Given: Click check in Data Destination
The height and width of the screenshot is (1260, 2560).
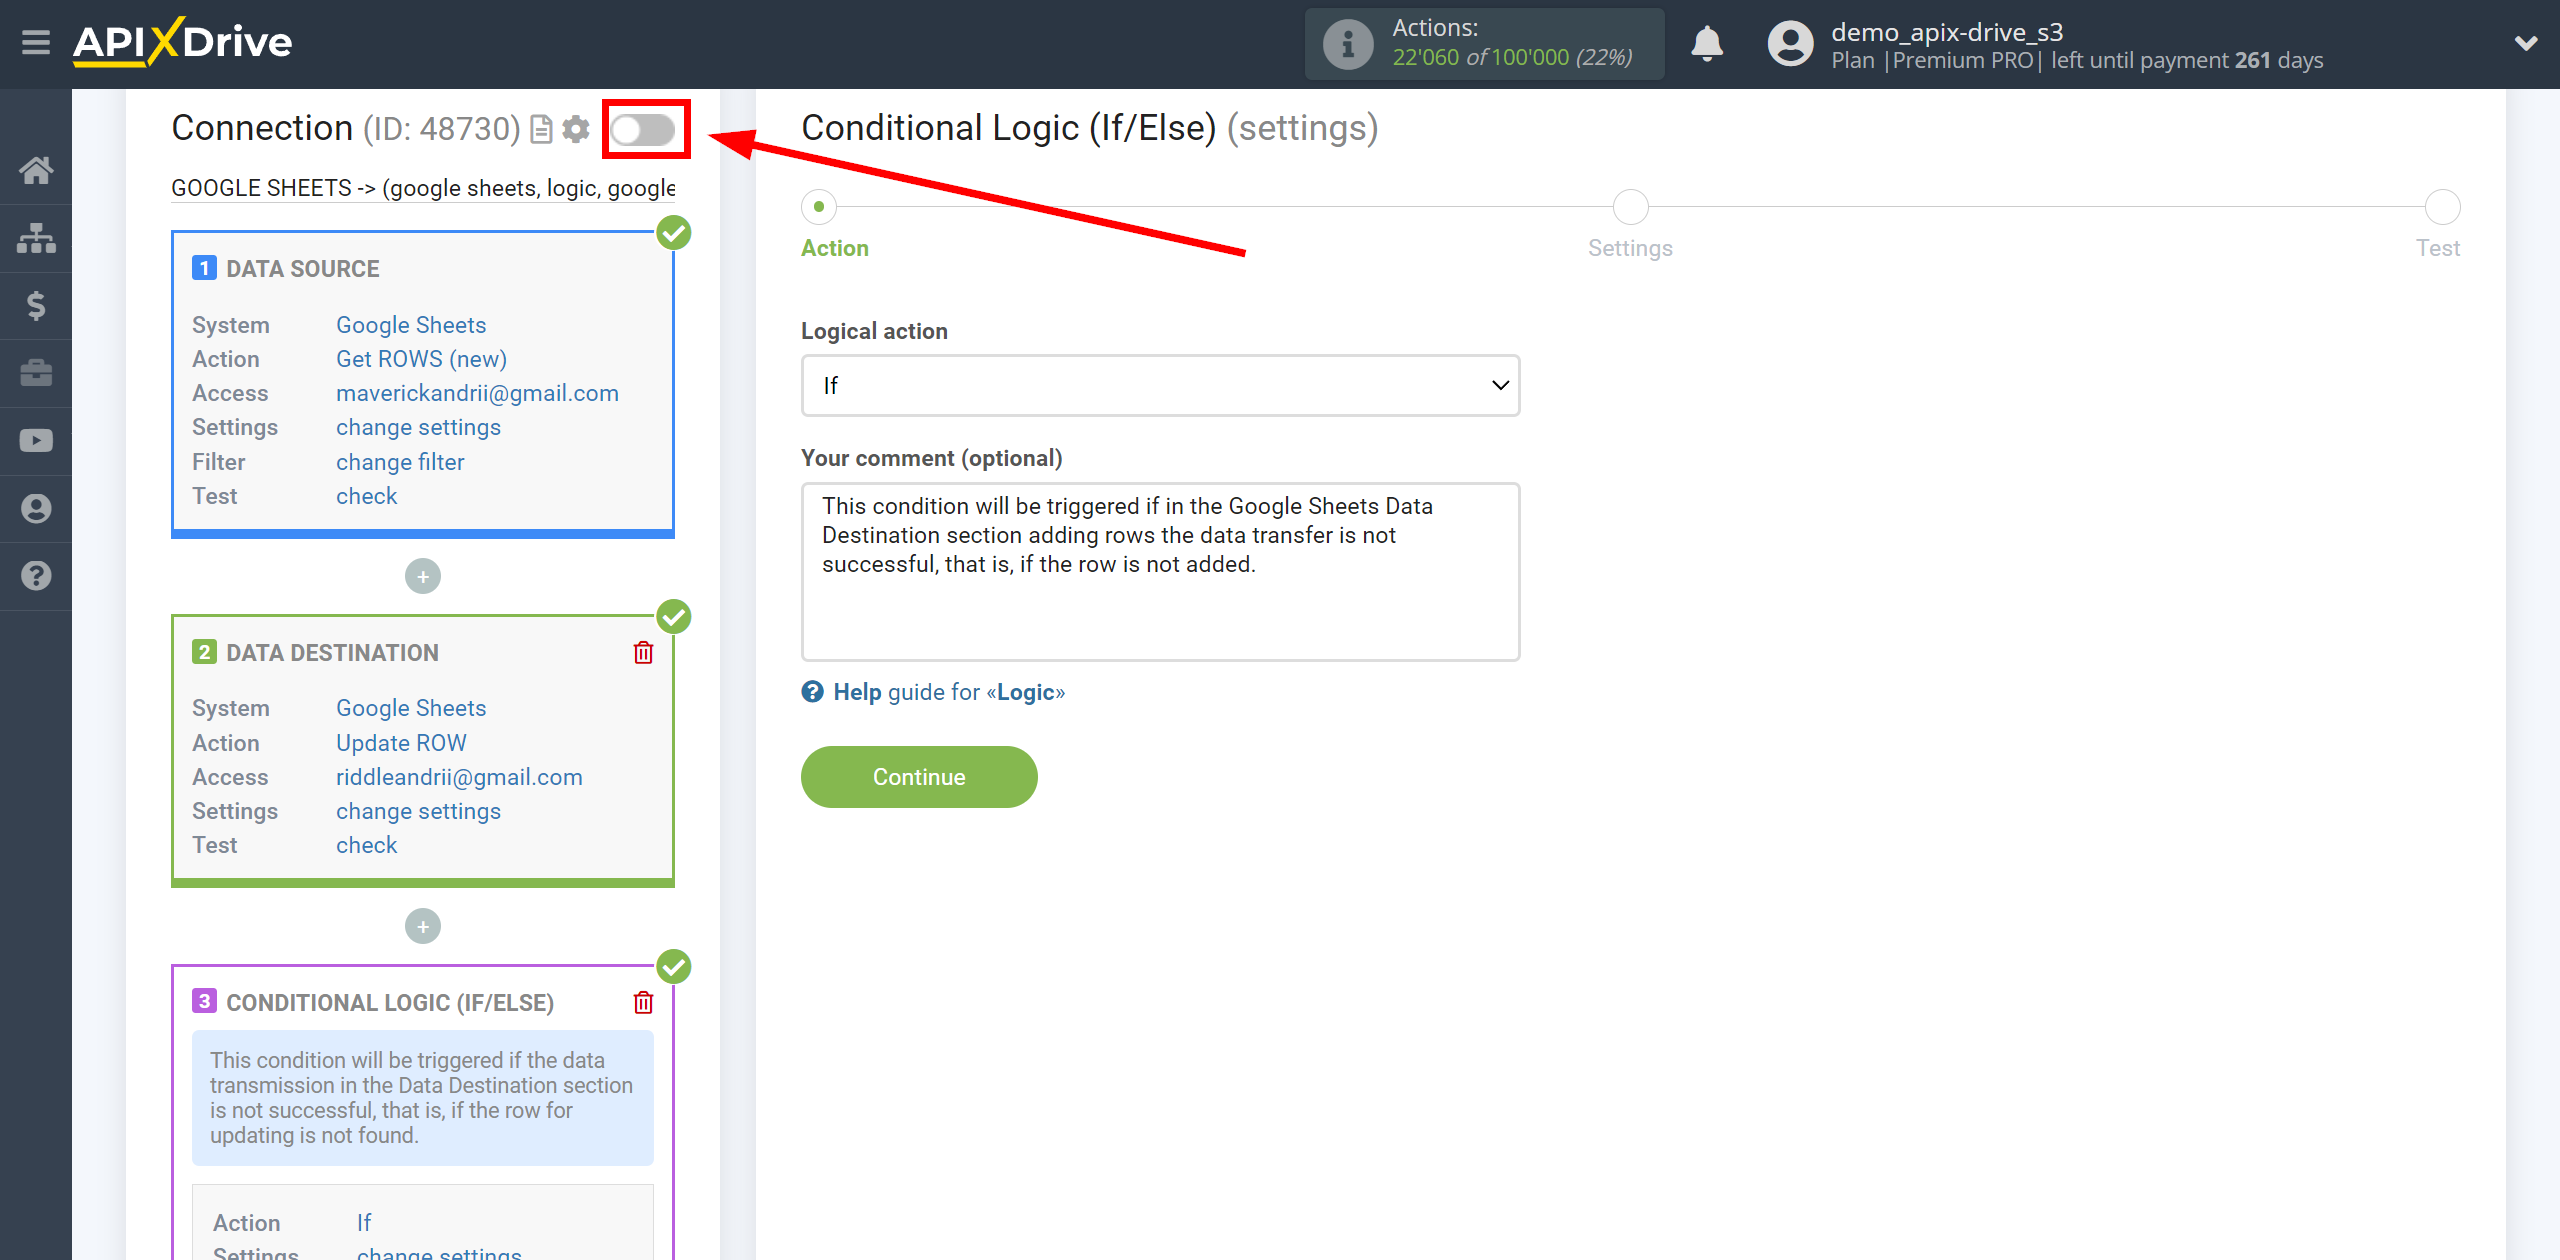Looking at the screenshot, I should click(x=366, y=845).
